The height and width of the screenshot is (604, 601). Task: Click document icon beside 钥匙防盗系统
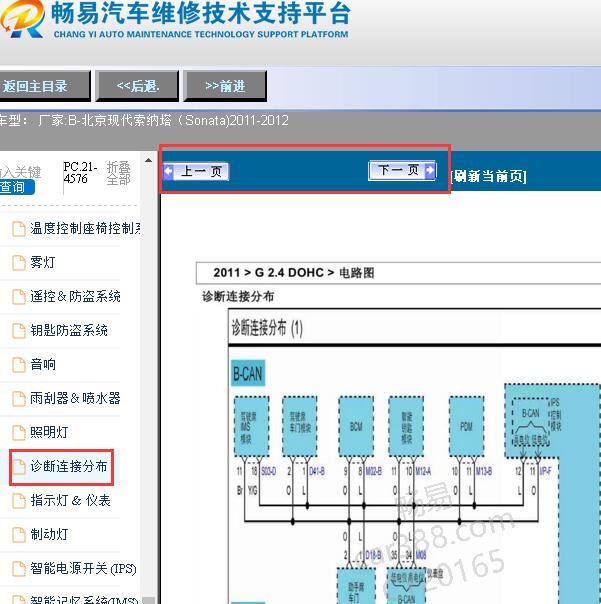(x=18, y=331)
